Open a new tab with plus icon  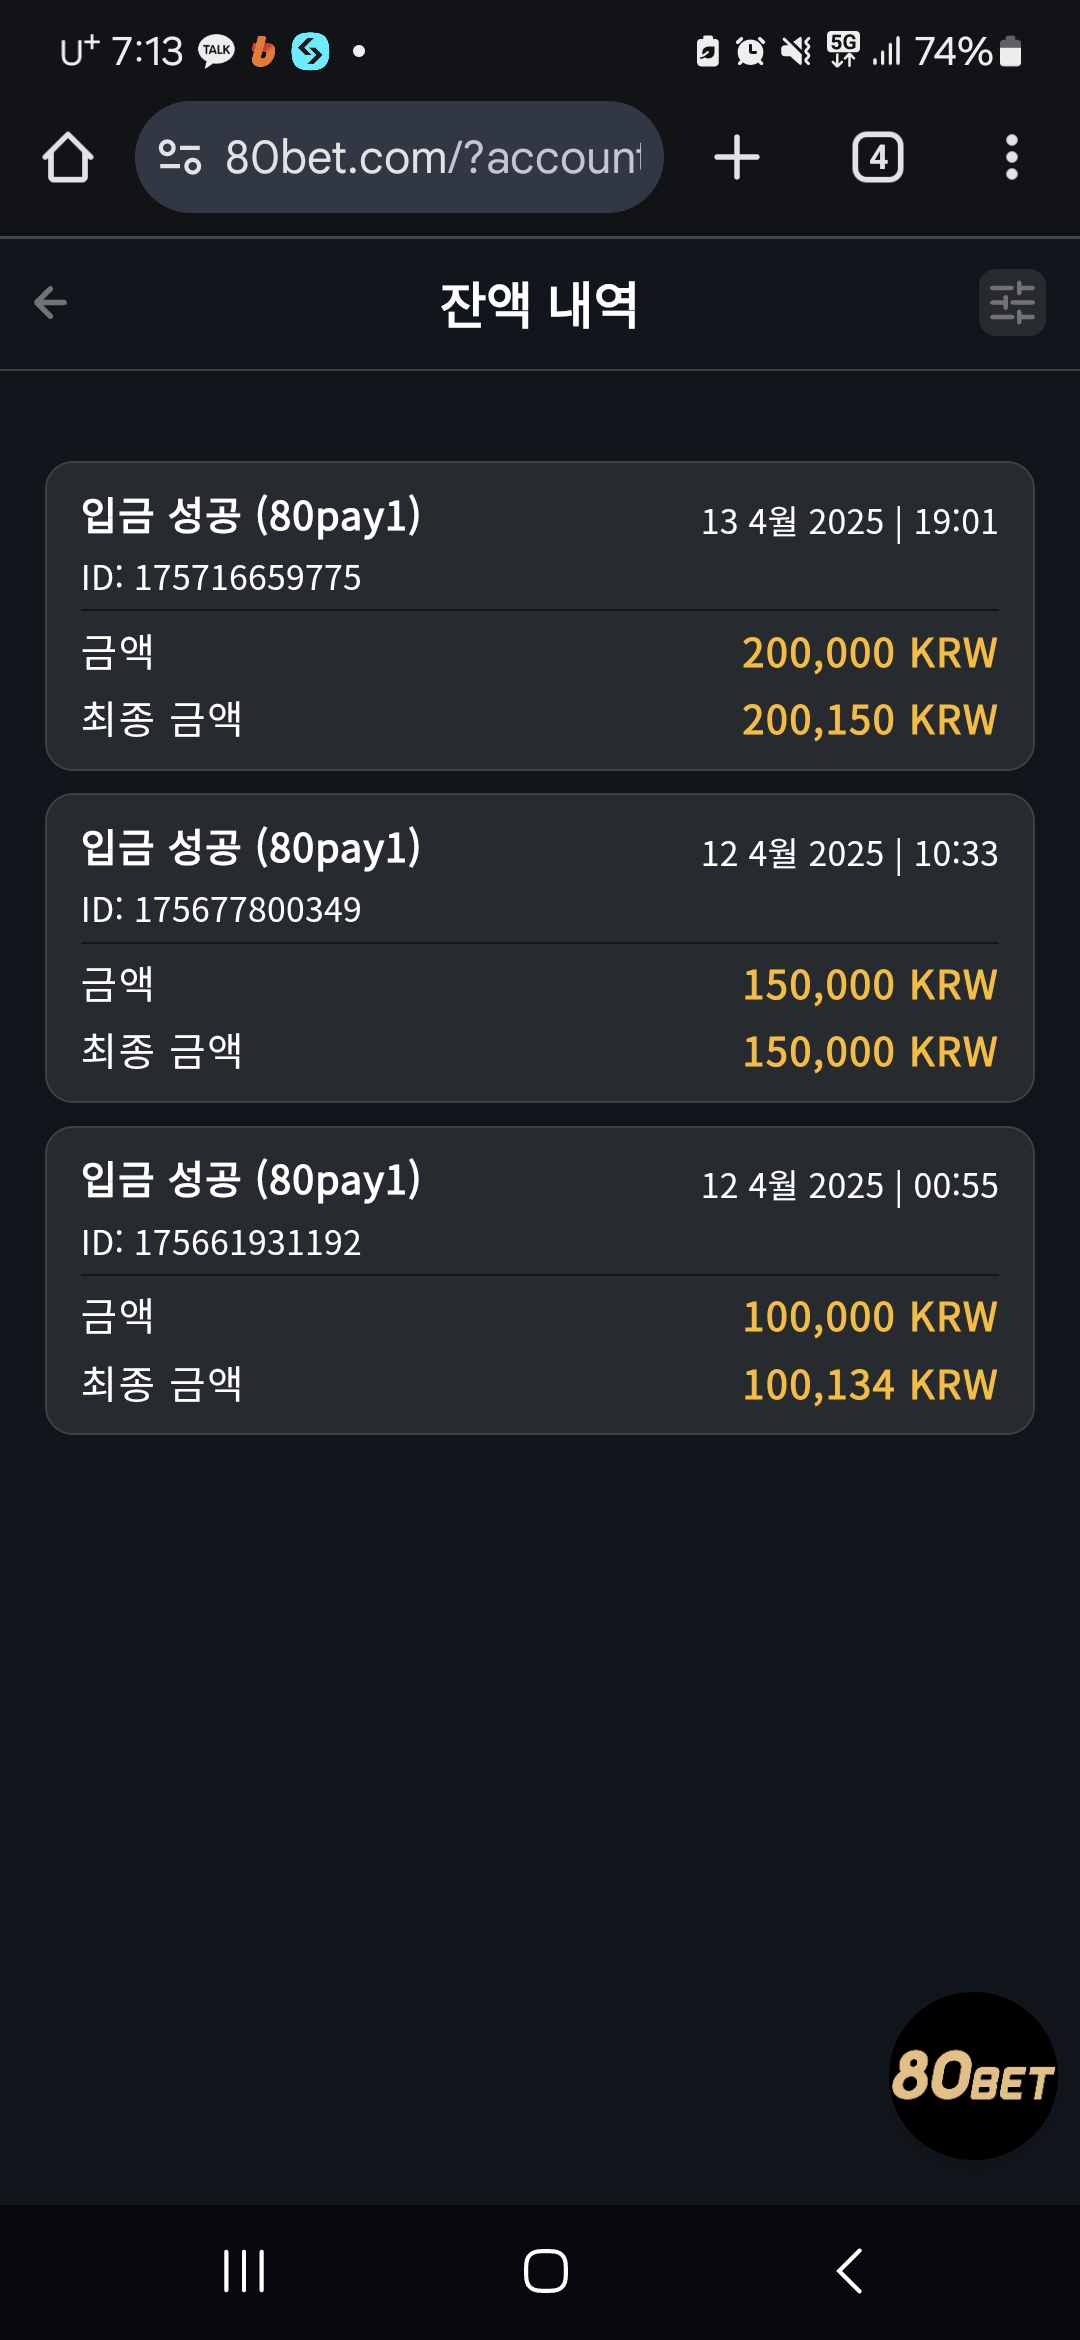pos(737,157)
